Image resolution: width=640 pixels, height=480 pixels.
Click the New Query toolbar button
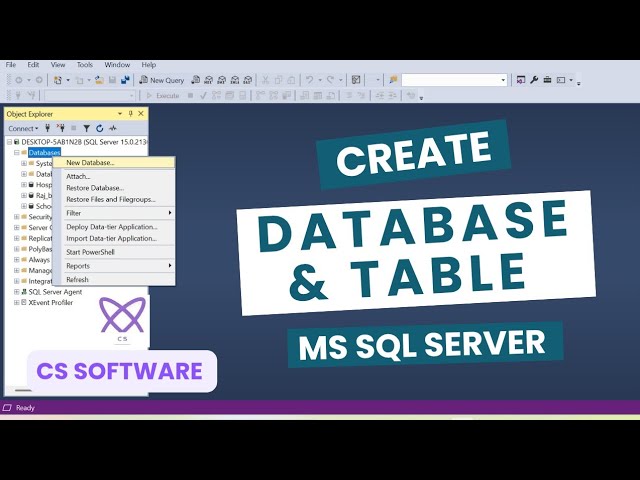click(x=162, y=80)
